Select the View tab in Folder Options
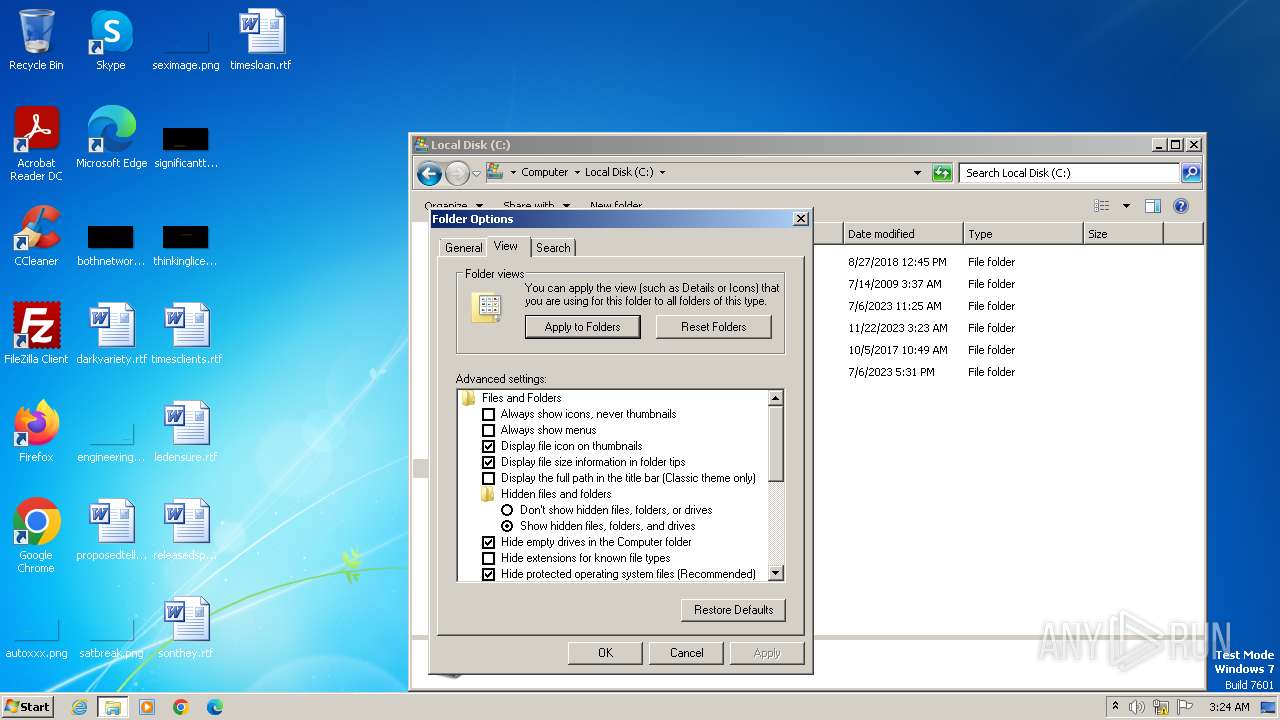 506,246
